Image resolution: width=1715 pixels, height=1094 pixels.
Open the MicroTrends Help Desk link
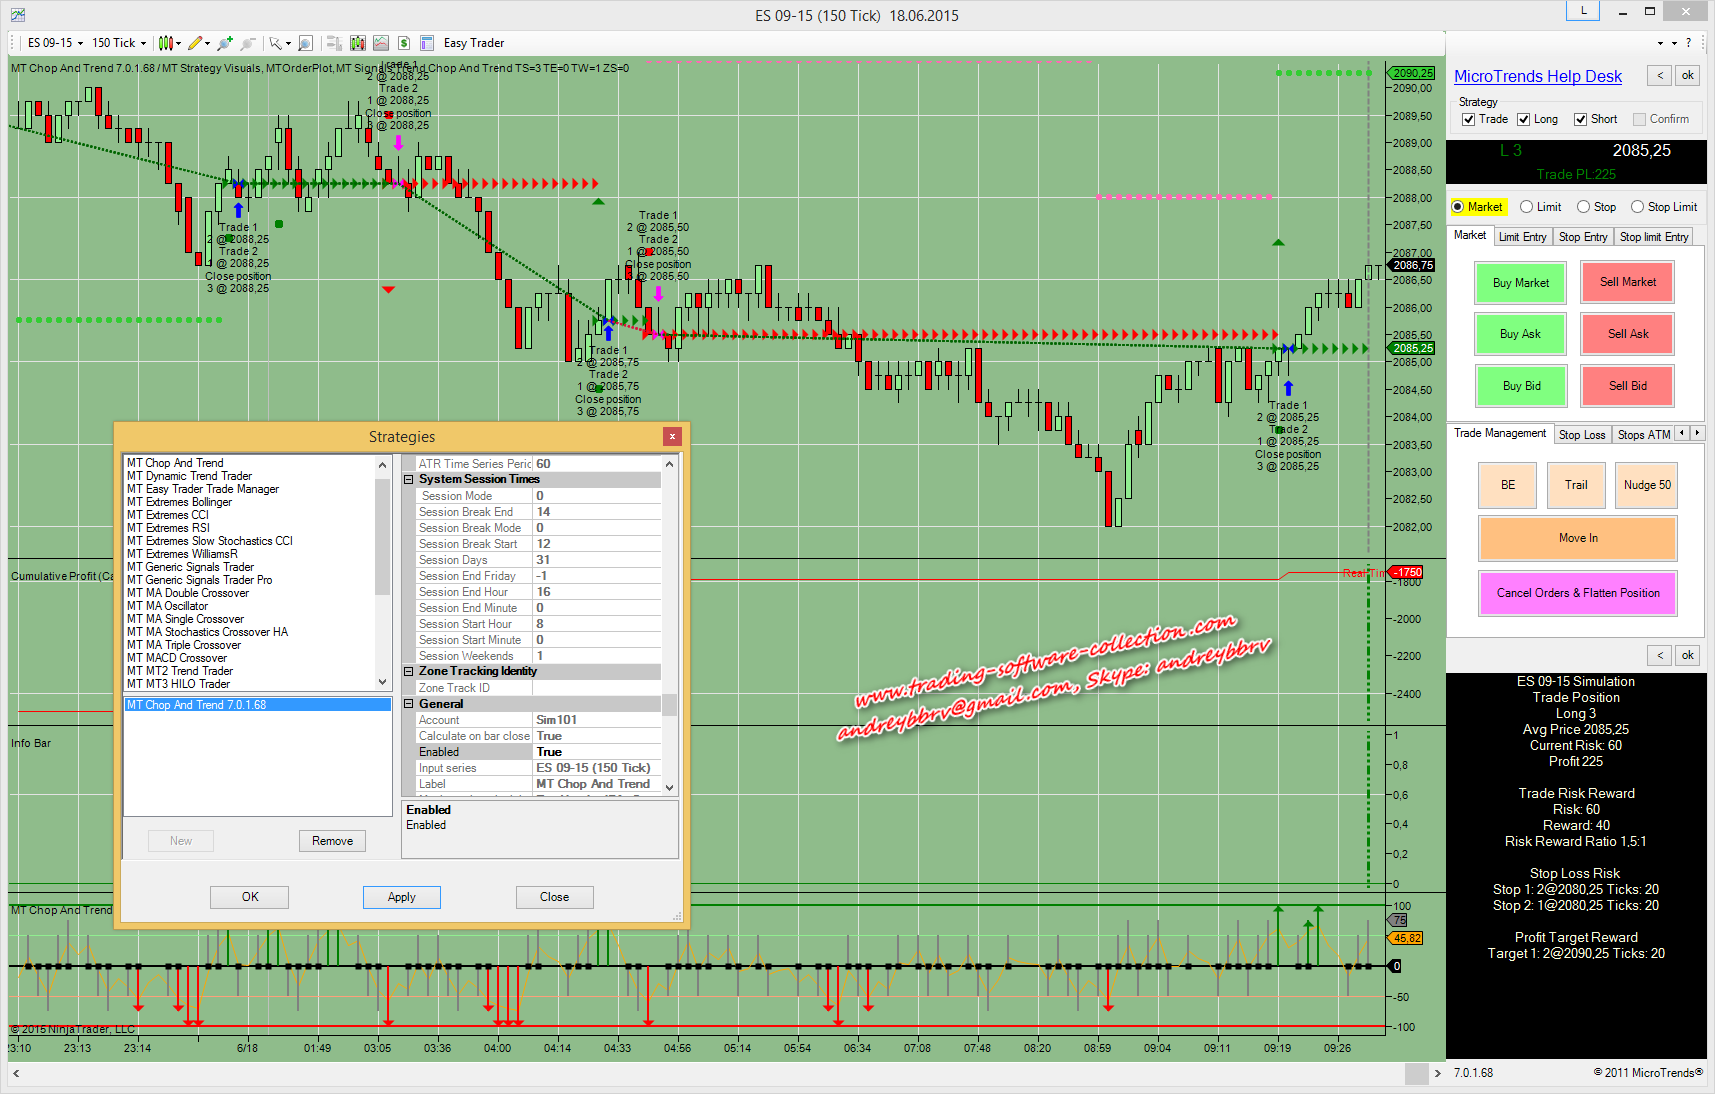(x=1537, y=77)
